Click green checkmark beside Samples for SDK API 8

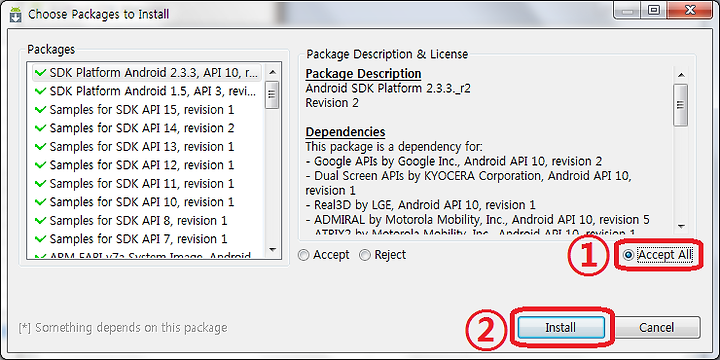40,221
